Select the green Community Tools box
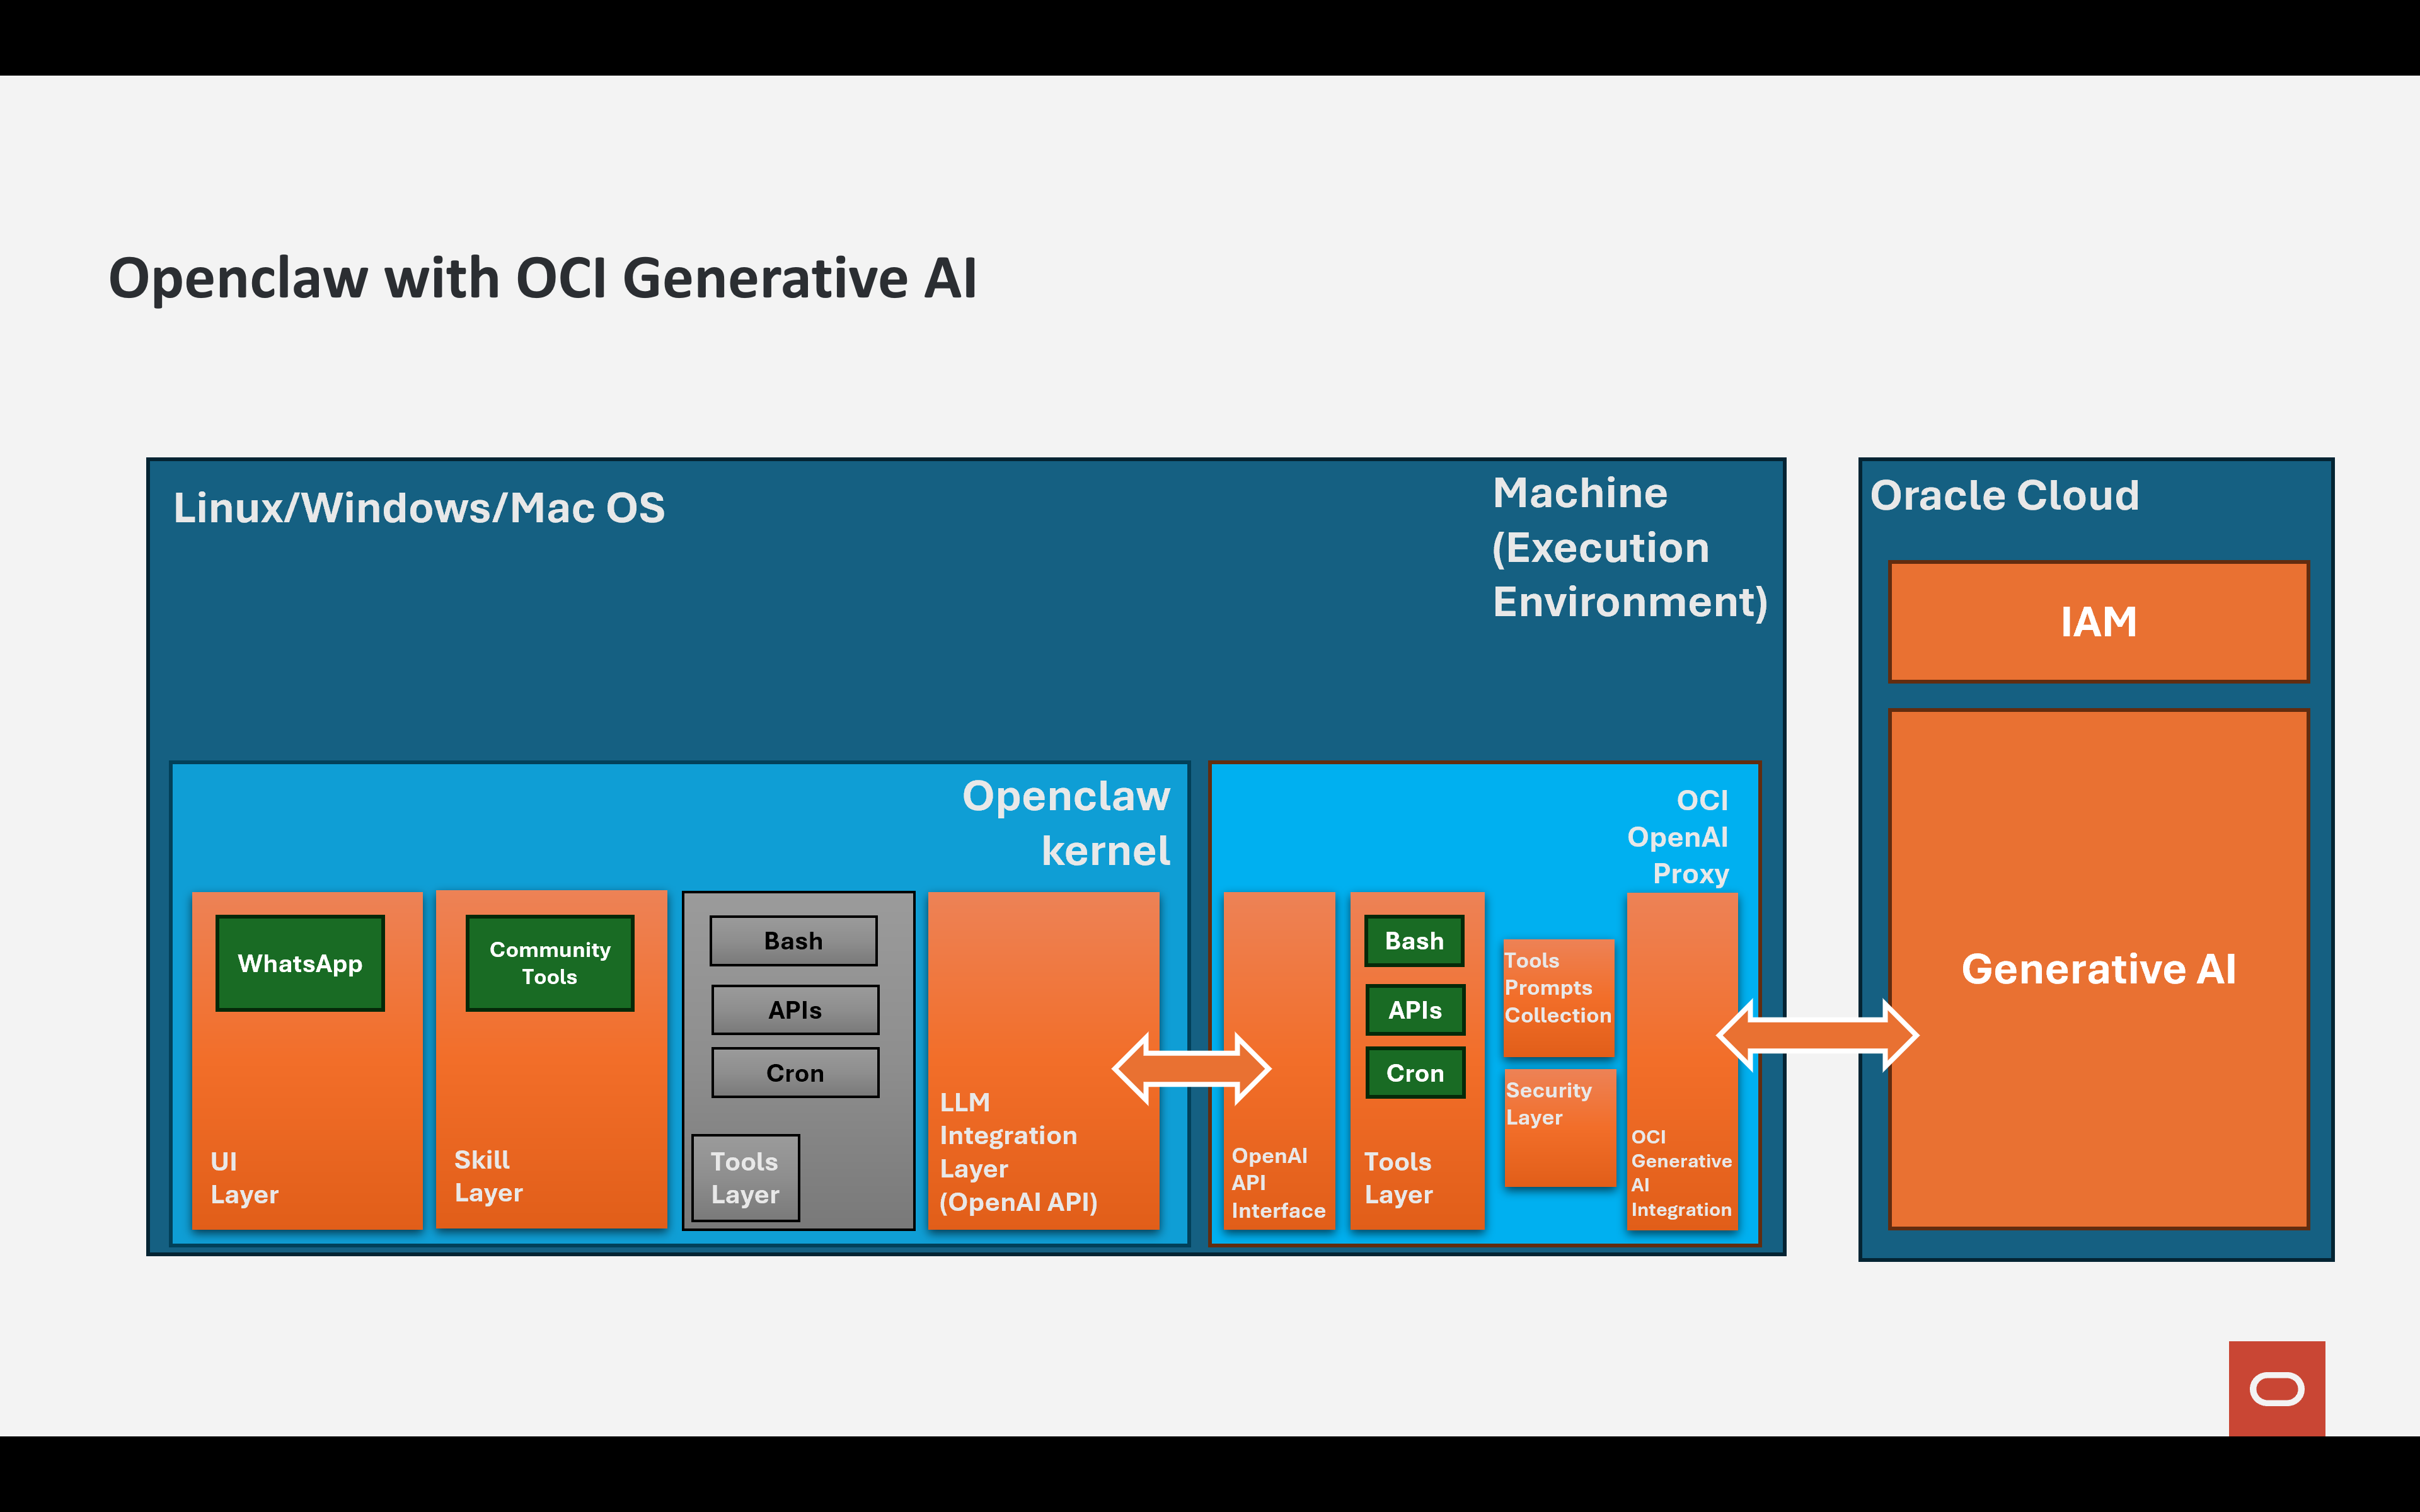The image size is (2420, 1512). point(550,963)
